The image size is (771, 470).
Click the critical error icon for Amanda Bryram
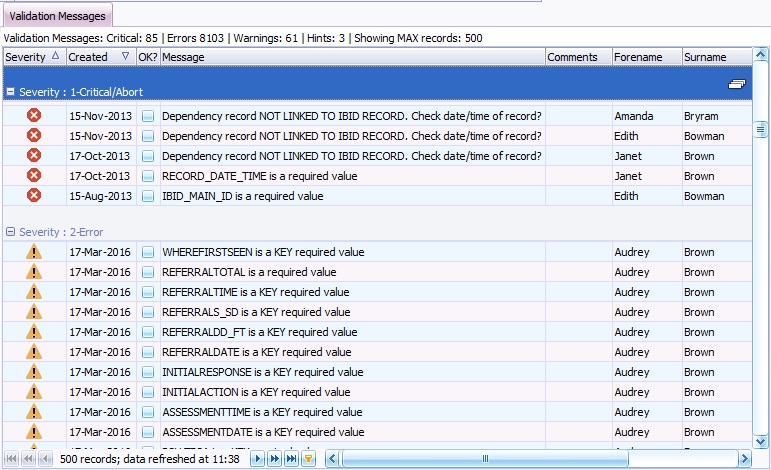click(x=33, y=116)
